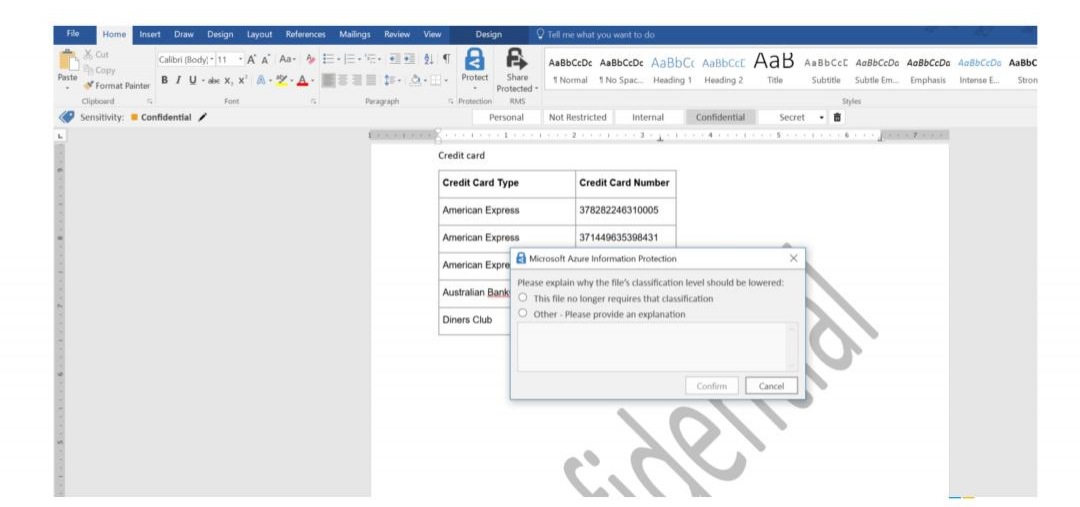Click the Cancel button in the dialog
This screenshot has height=507, width=1080.
[771, 386]
